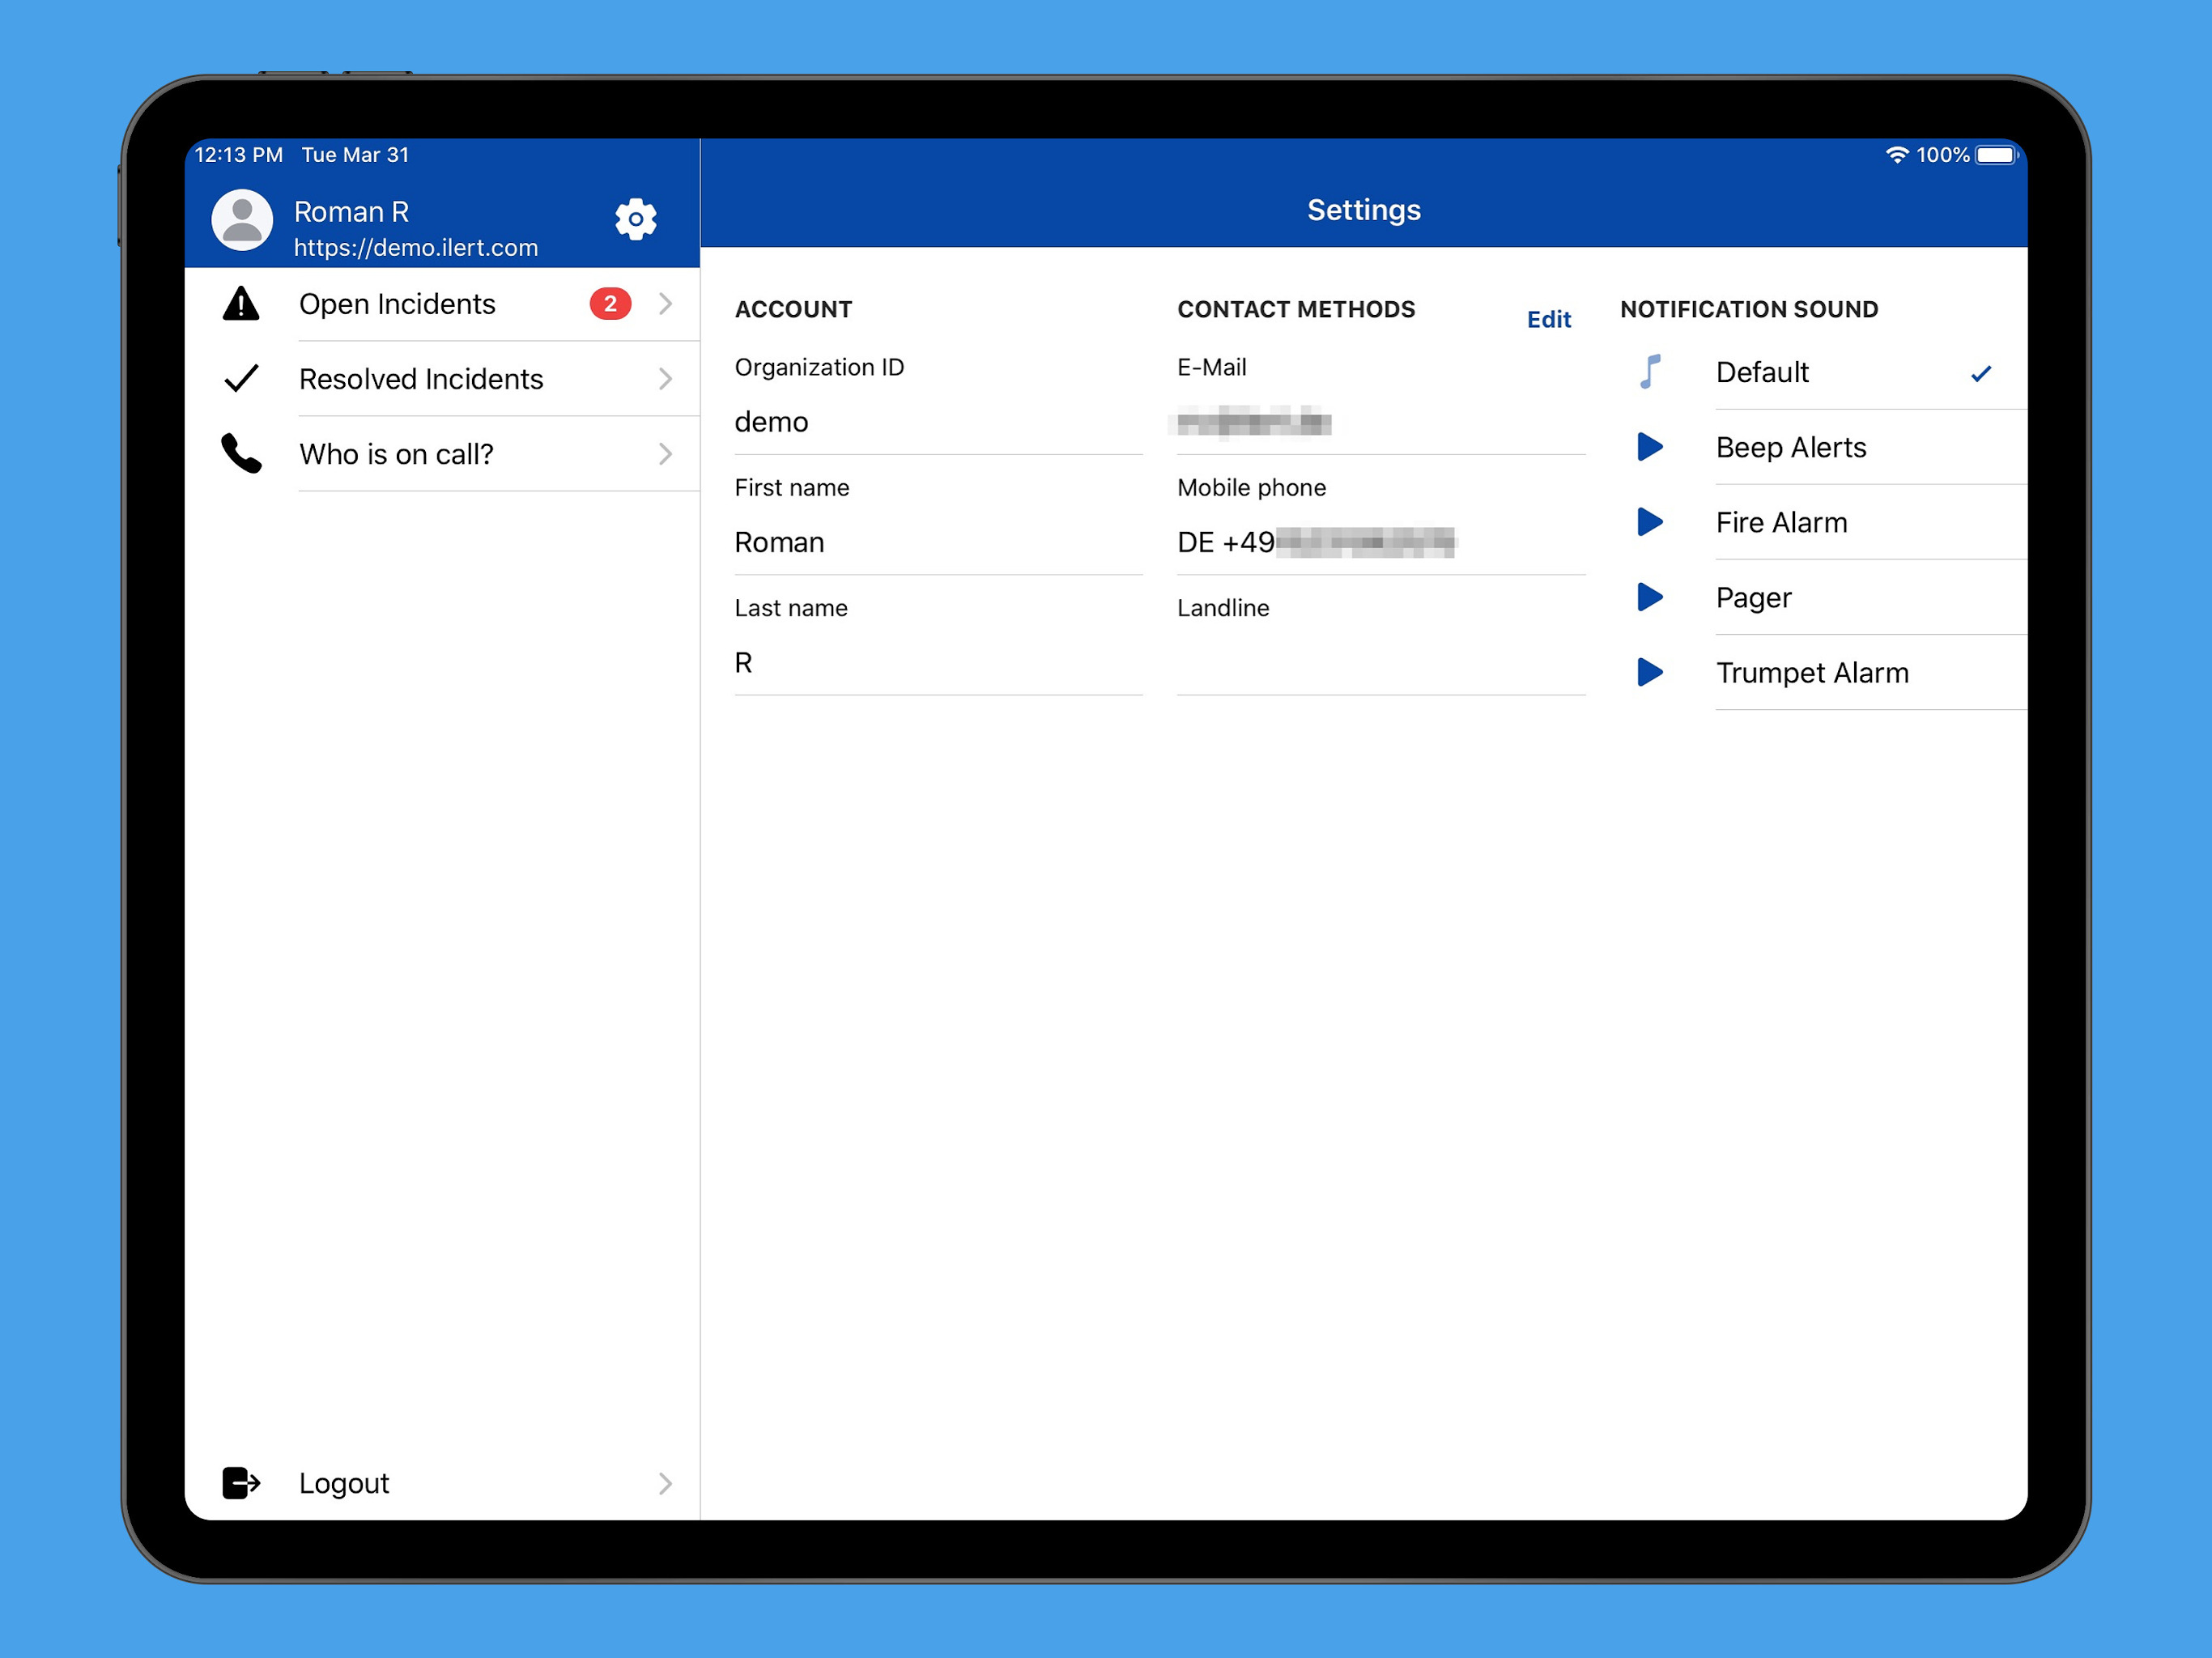The width and height of the screenshot is (2212, 1658).
Task: Click the Tue Mar 31 date text
Action: coord(355,155)
